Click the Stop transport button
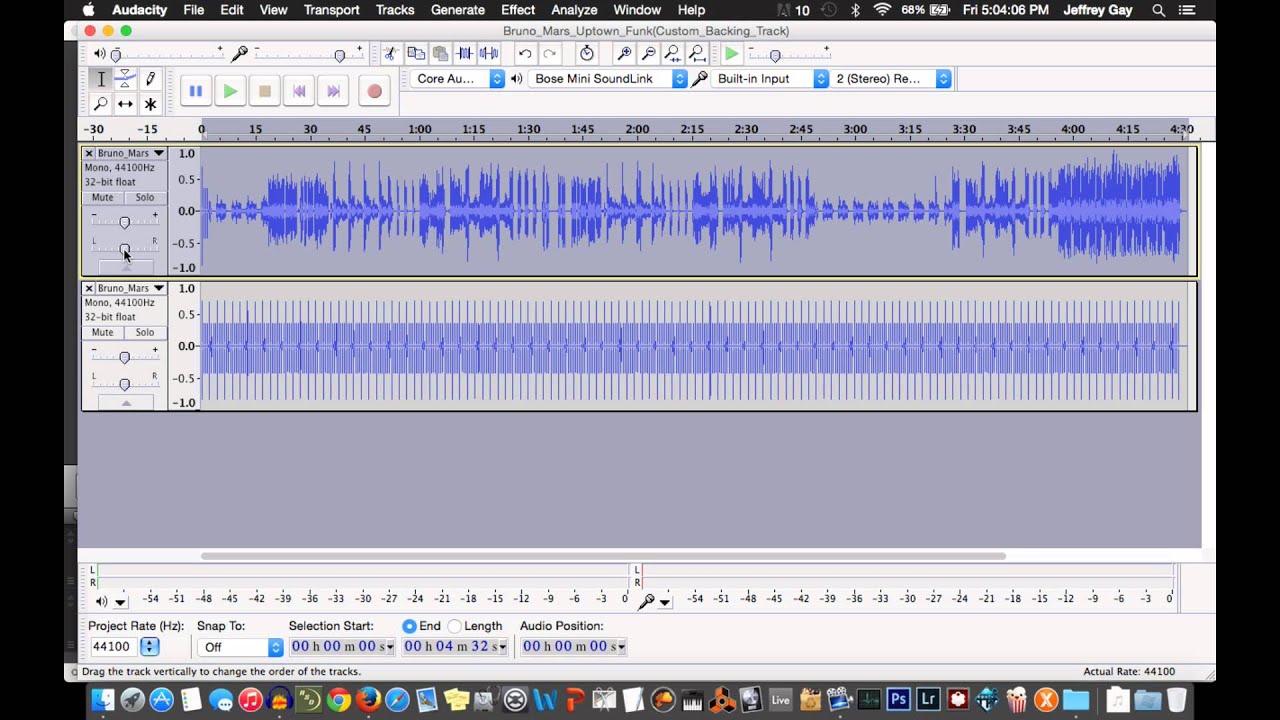 264,91
